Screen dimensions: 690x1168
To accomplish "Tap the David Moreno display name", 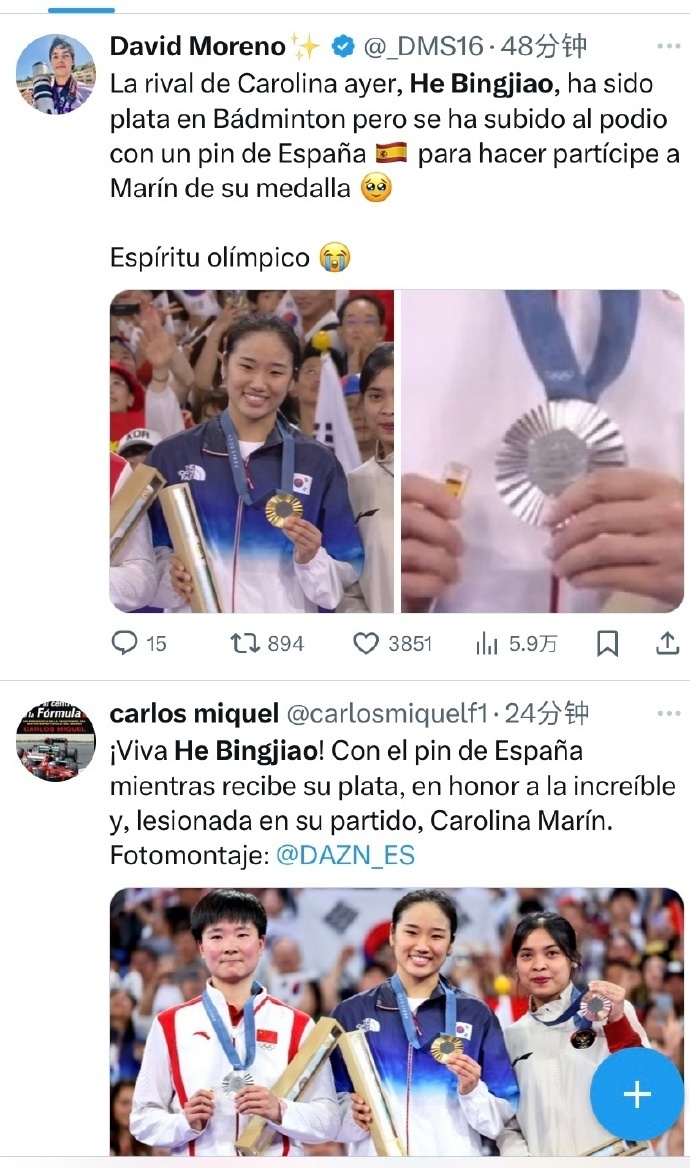I will [197, 46].
